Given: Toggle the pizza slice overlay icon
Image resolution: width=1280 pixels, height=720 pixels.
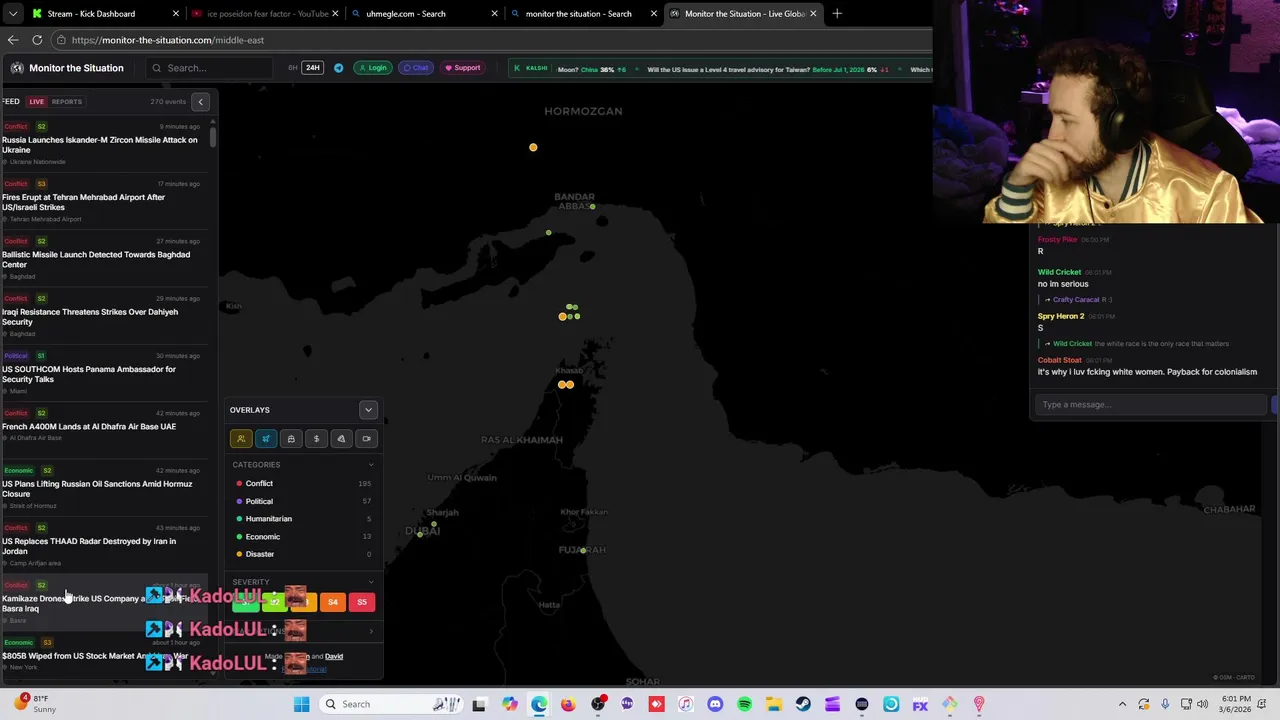Looking at the screenshot, I should pos(341,438).
